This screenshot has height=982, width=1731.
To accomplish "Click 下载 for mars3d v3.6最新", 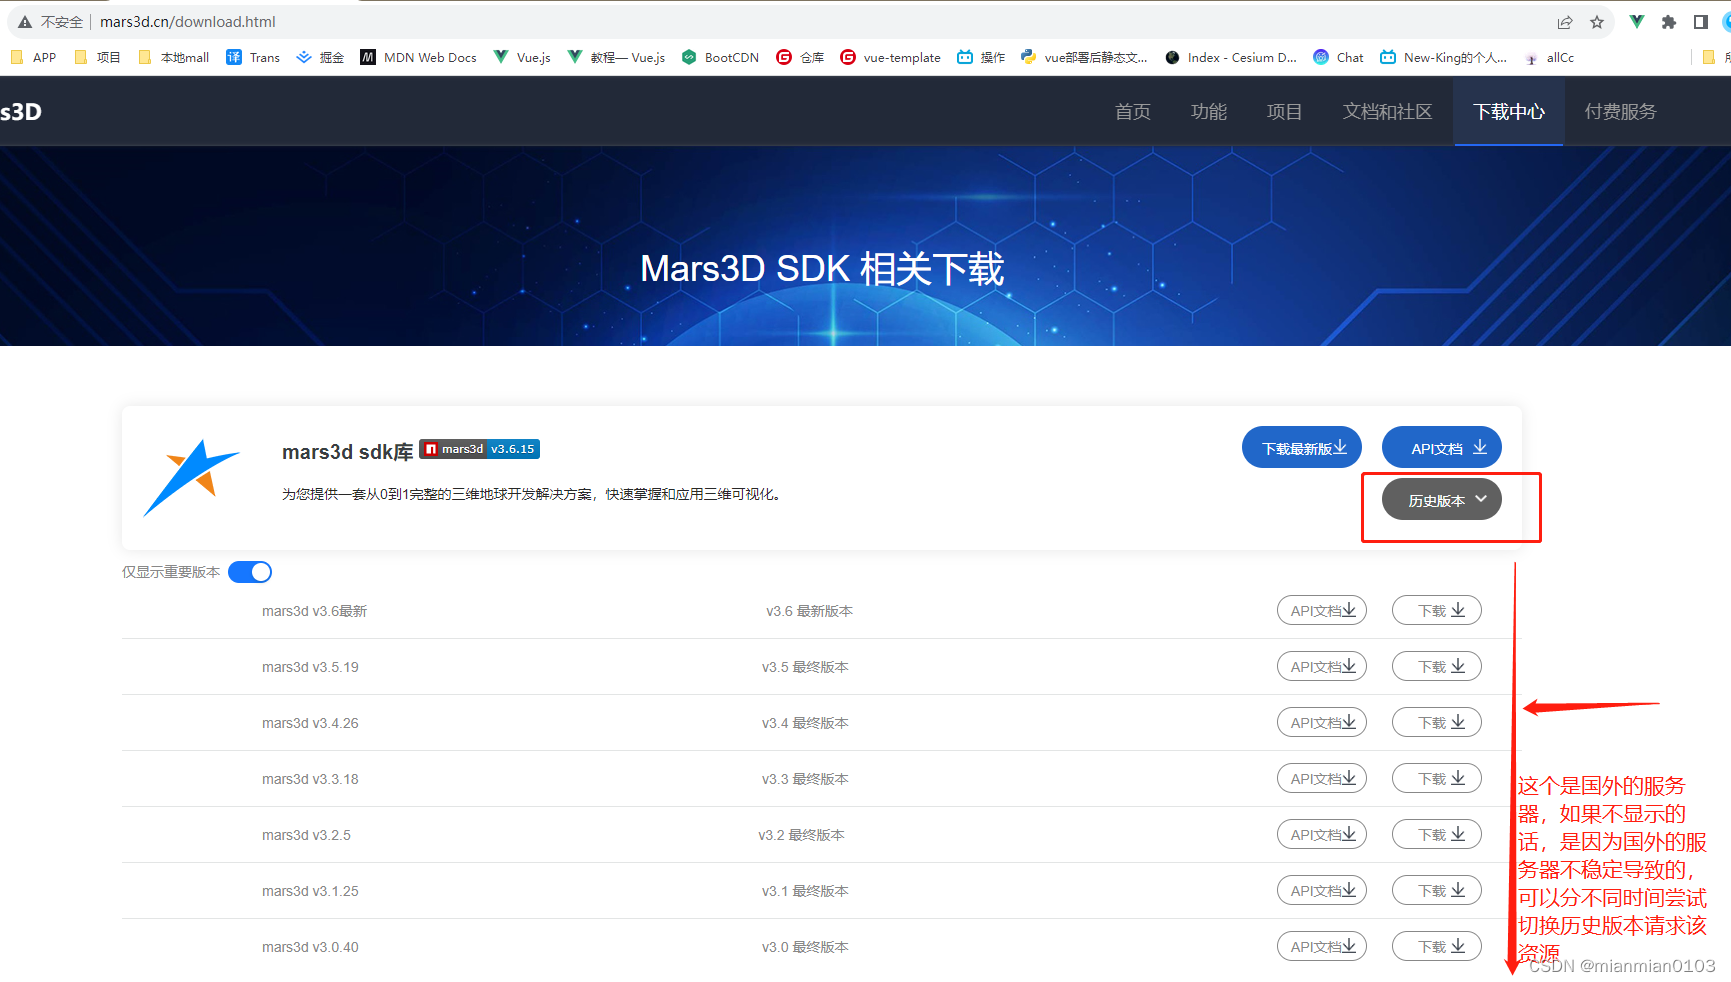I will tap(1437, 611).
